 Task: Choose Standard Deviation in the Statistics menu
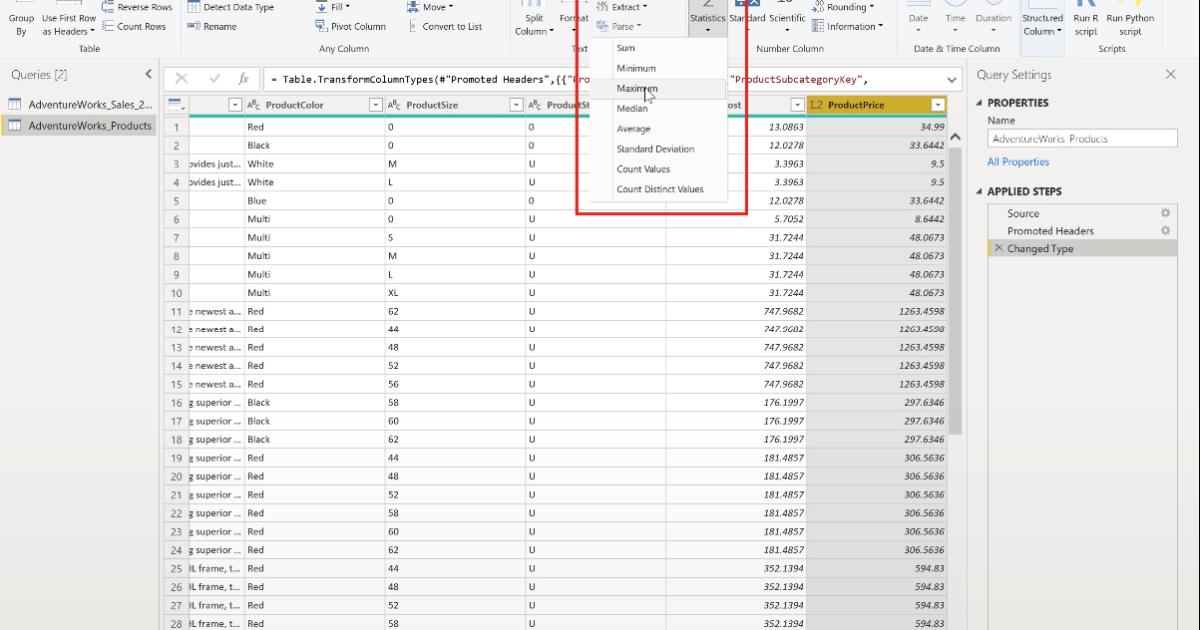click(x=656, y=149)
